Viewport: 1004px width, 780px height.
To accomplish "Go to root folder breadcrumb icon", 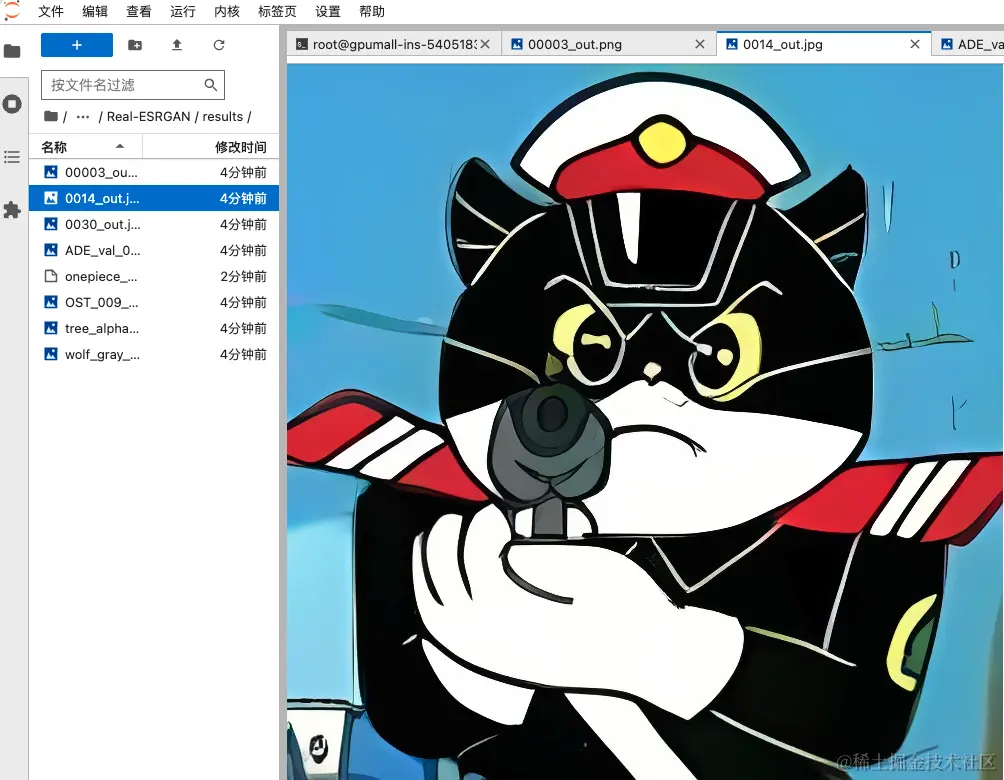I will tap(51, 117).
